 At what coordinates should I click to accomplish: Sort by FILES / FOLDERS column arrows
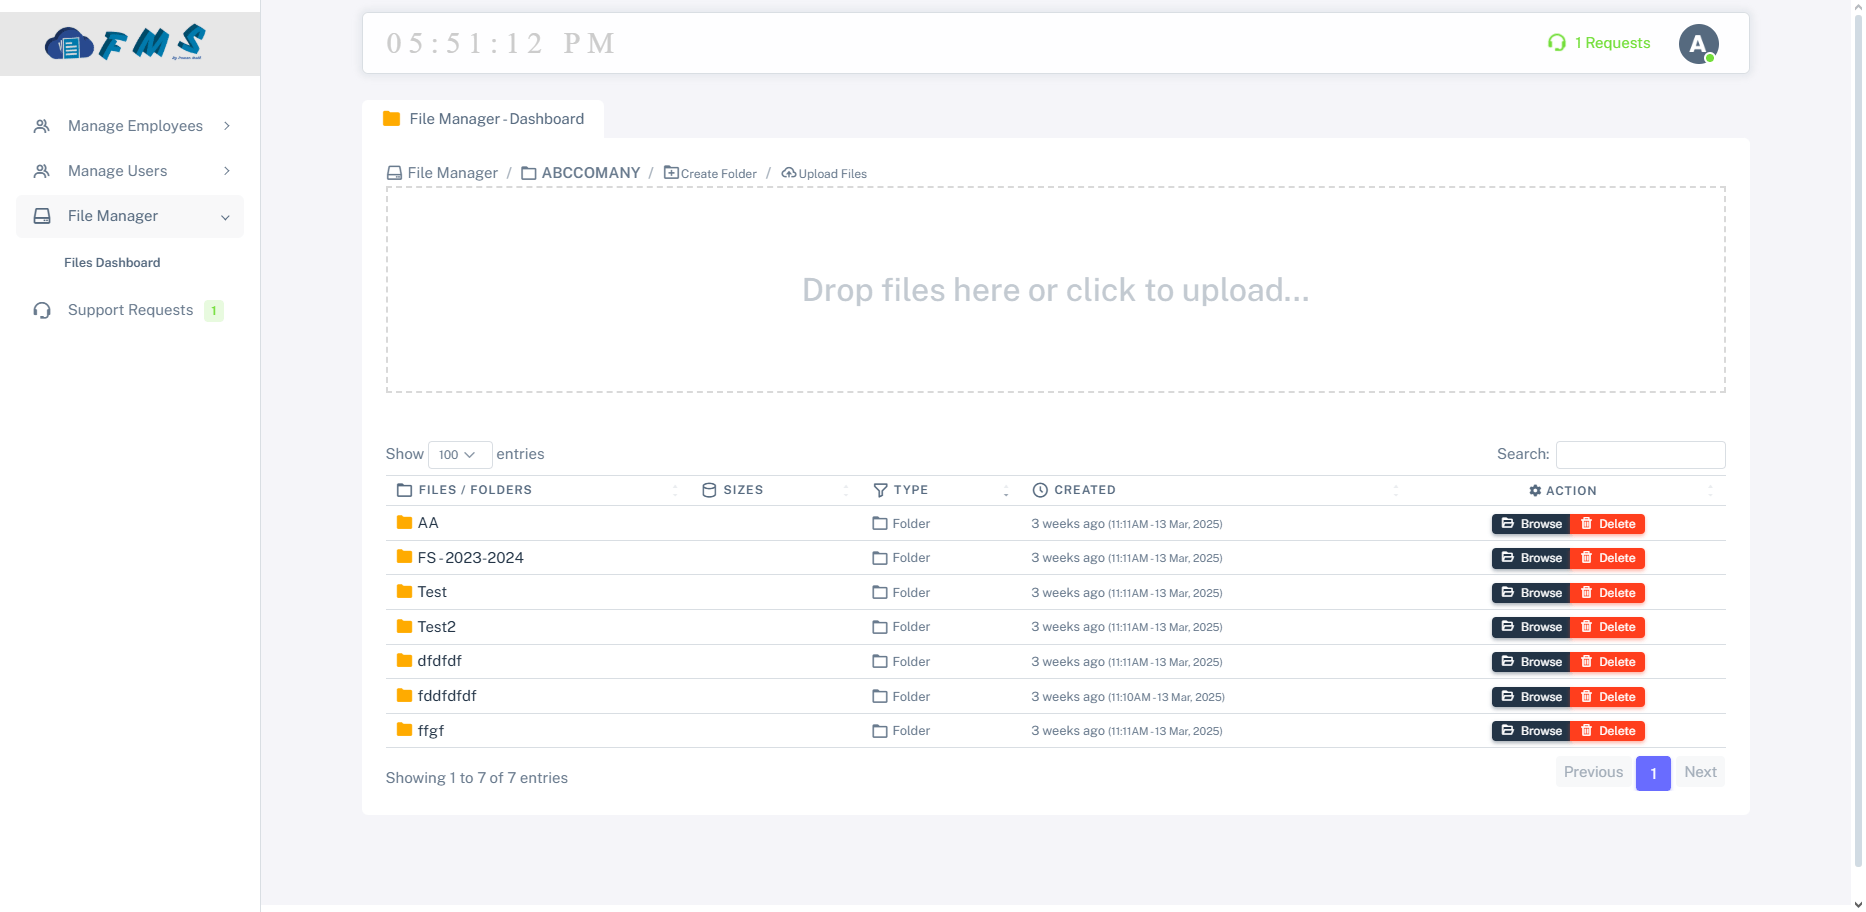(675, 491)
